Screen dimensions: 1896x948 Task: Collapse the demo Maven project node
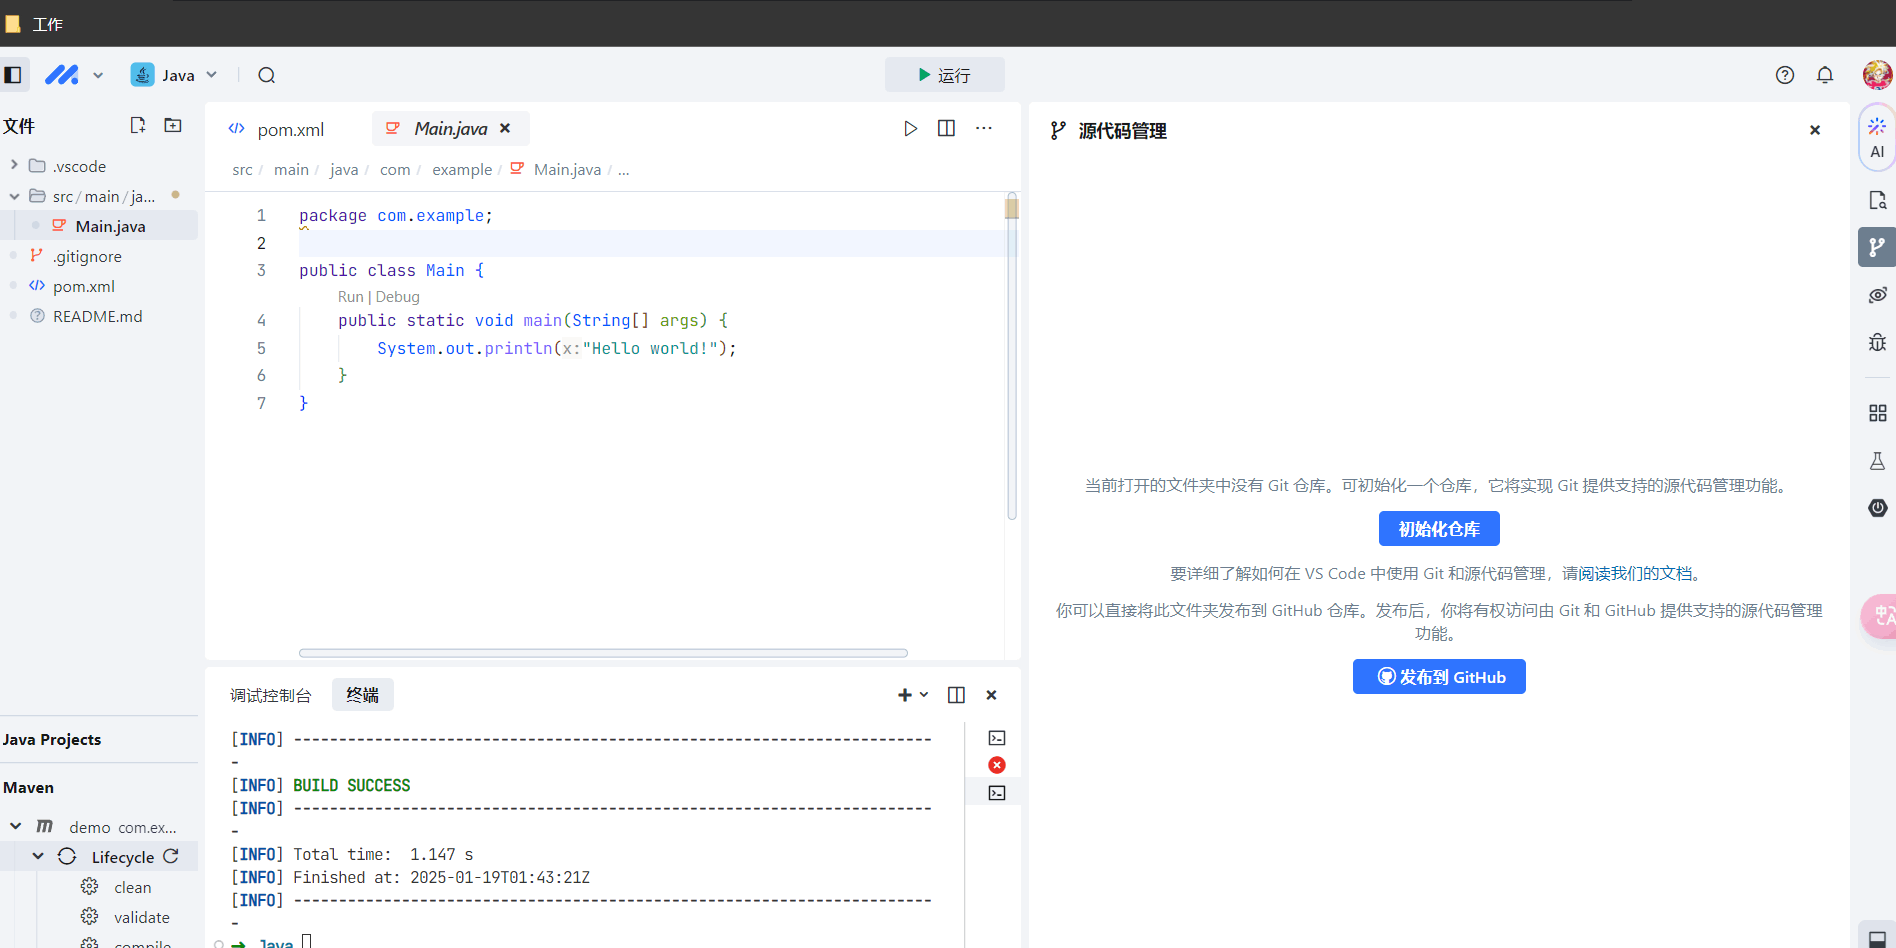[16, 826]
